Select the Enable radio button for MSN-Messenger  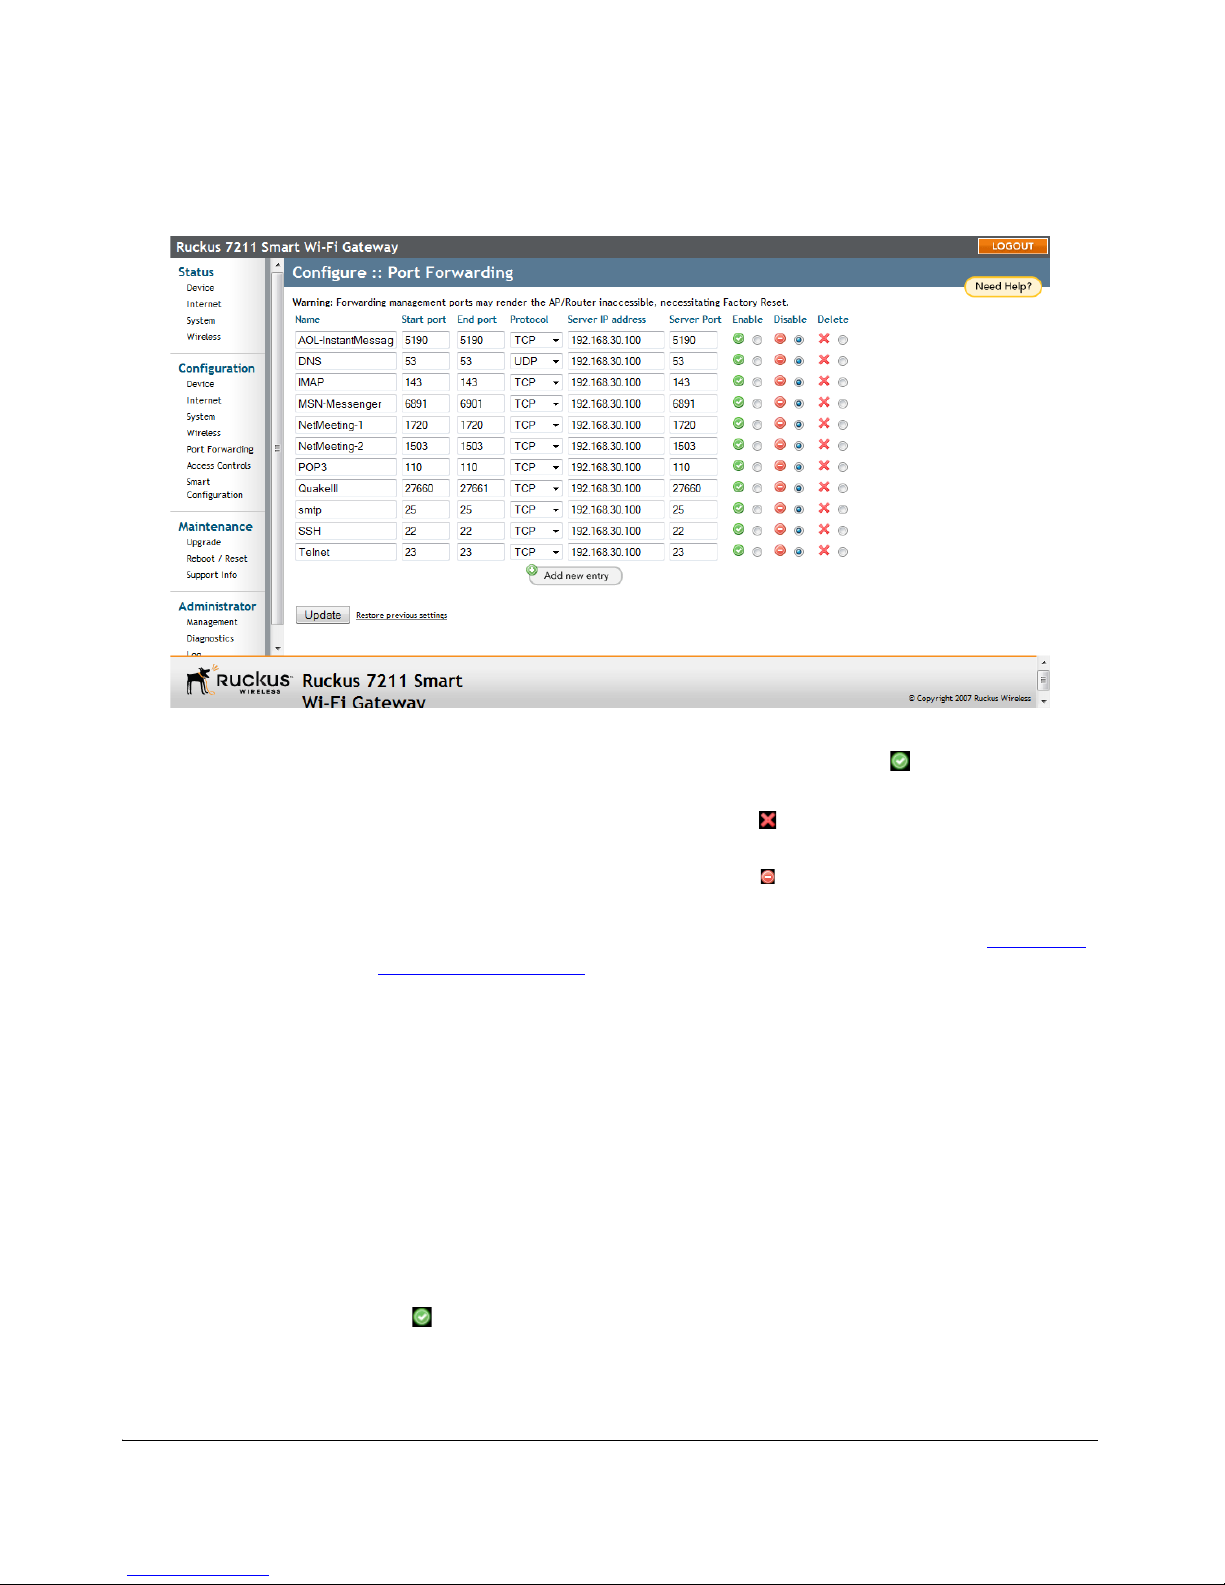click(x=757, y=404)
